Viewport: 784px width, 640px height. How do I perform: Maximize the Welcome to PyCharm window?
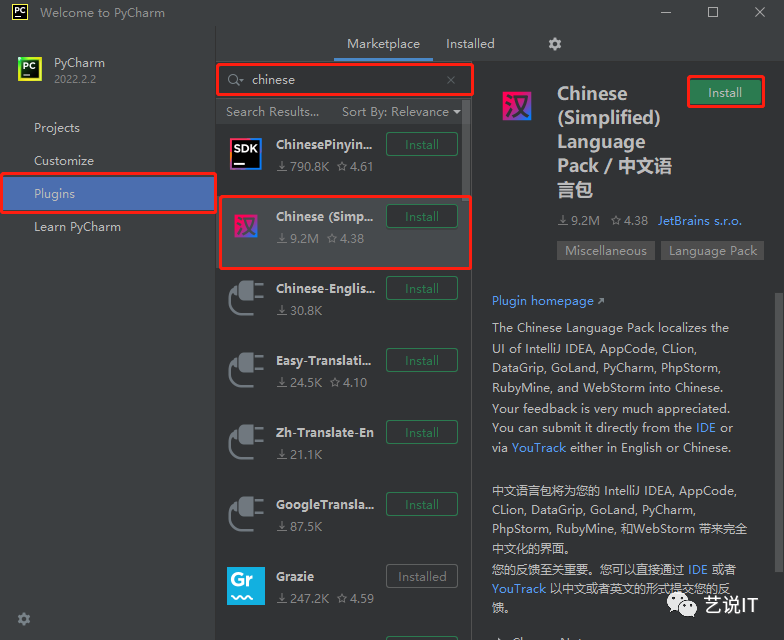(713, 12)
